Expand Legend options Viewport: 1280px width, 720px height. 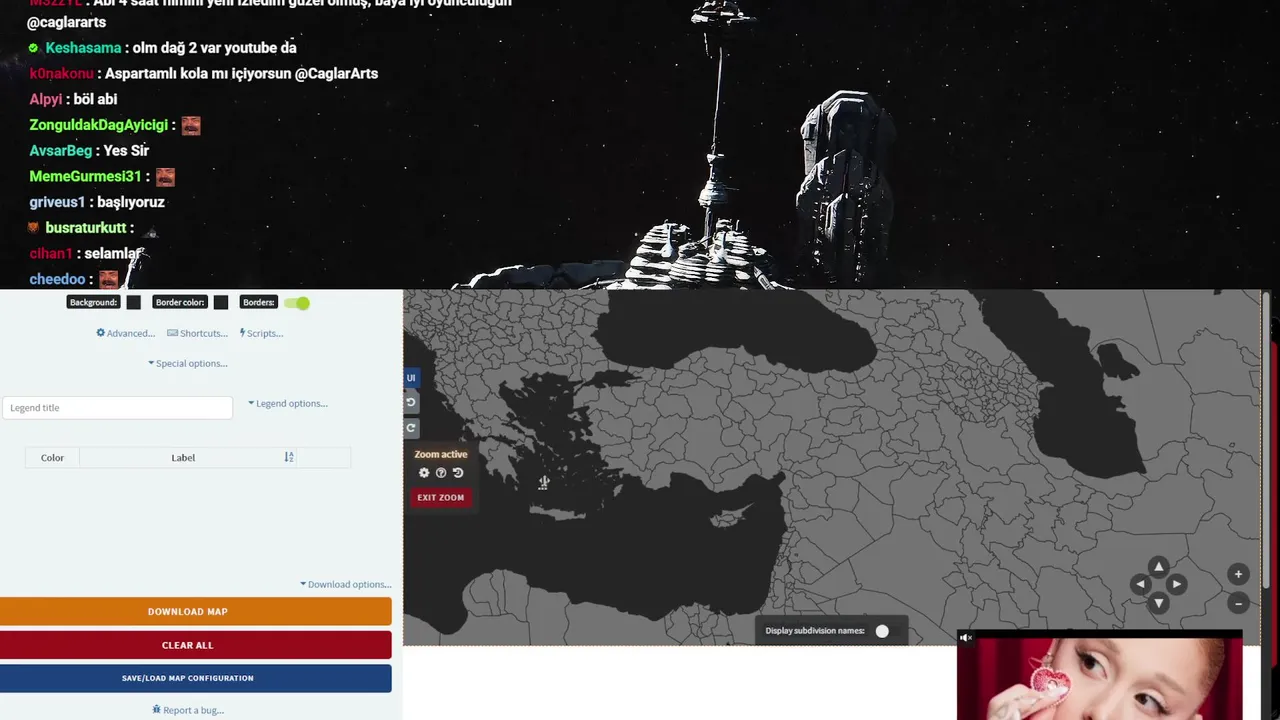coord(288,403)
